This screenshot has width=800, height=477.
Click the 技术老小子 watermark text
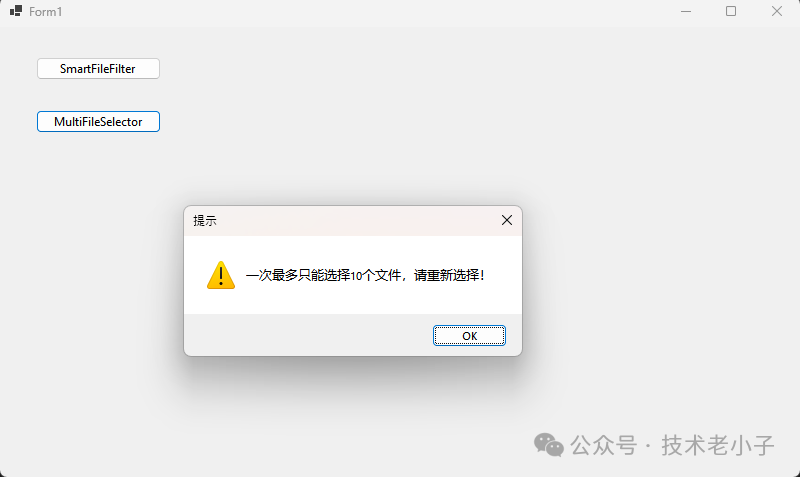pyautogui.click(x=718, y=445)
